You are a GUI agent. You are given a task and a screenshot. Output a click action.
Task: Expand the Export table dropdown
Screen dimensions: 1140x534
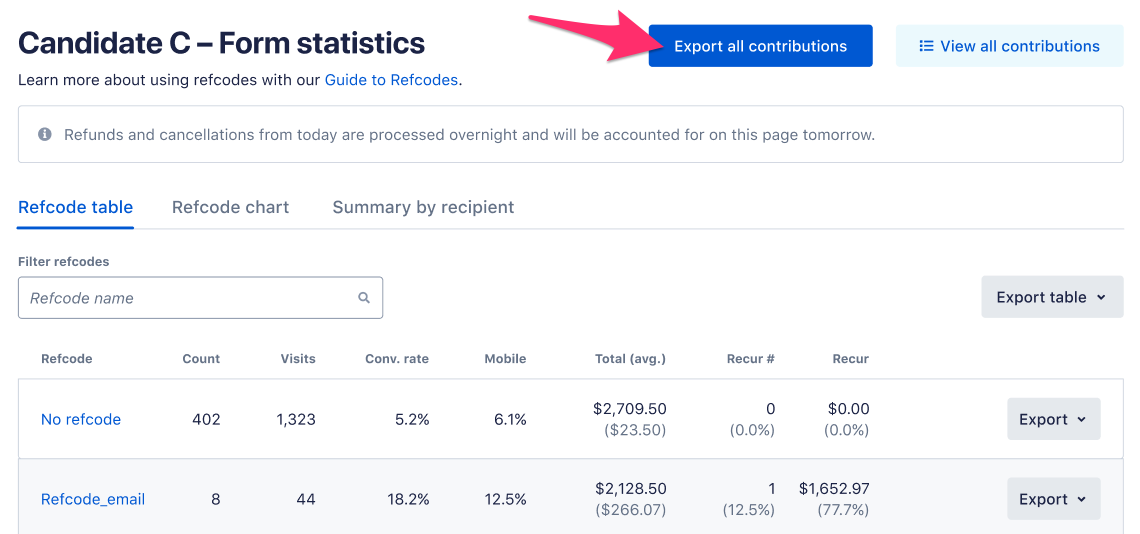coord(1052,297)
